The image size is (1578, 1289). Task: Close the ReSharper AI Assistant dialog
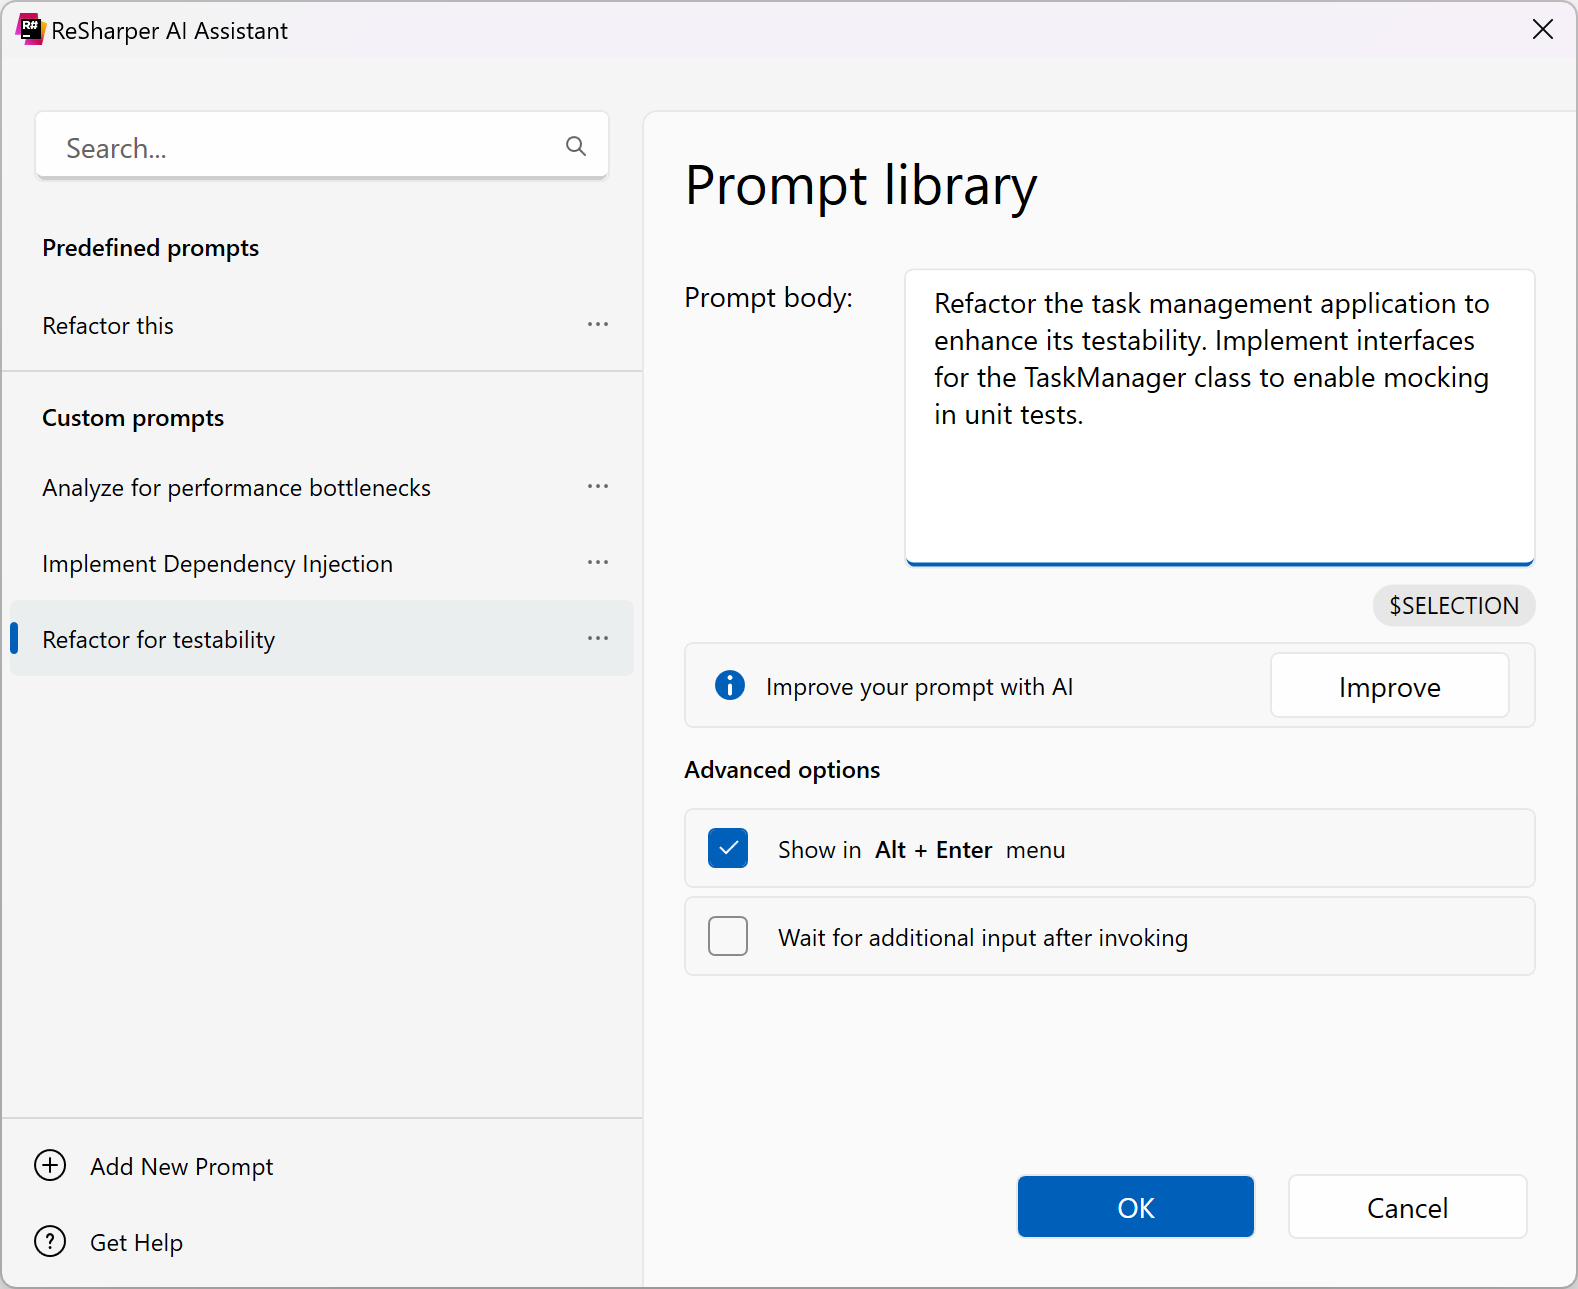1543,30
